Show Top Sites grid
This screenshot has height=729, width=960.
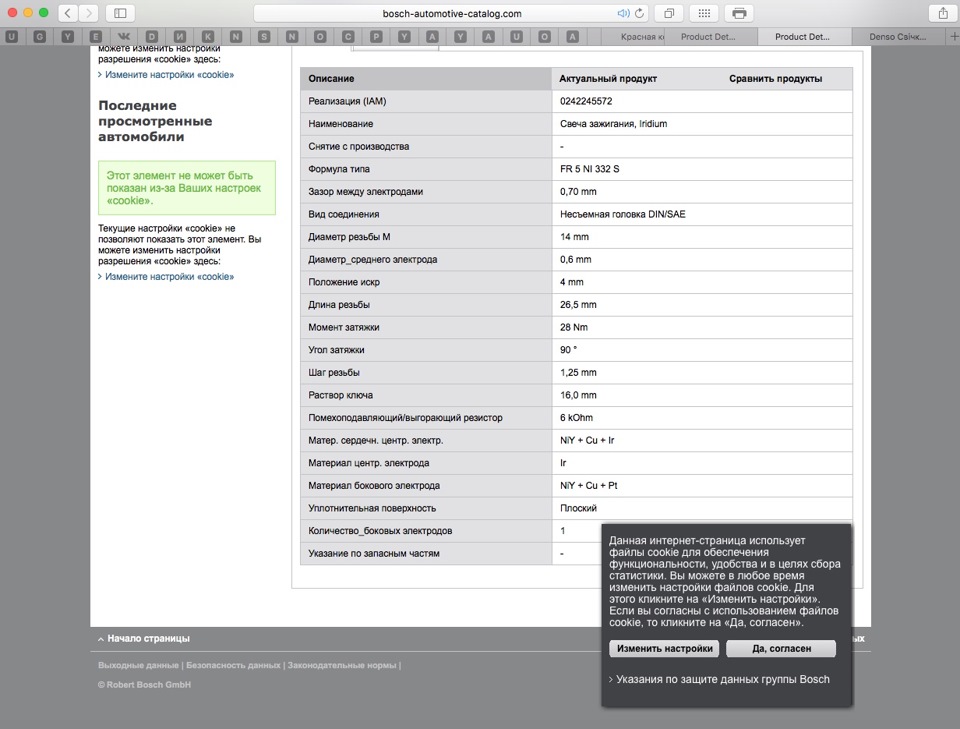pyautogui.click(x=704, y=13)
